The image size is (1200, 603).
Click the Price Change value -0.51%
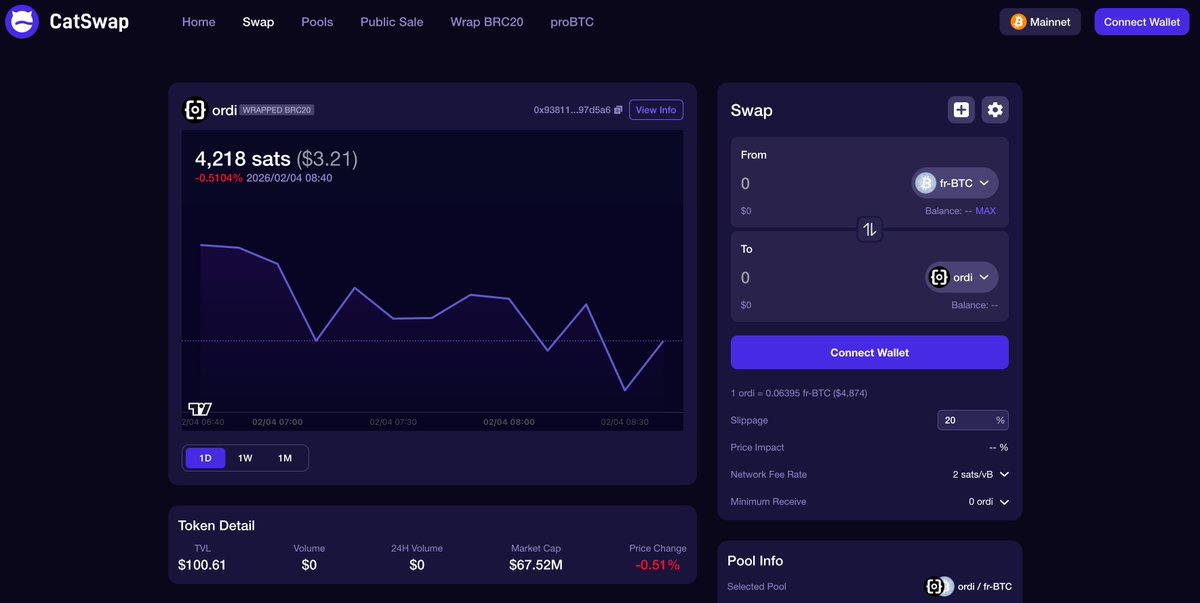pos(658,565)
